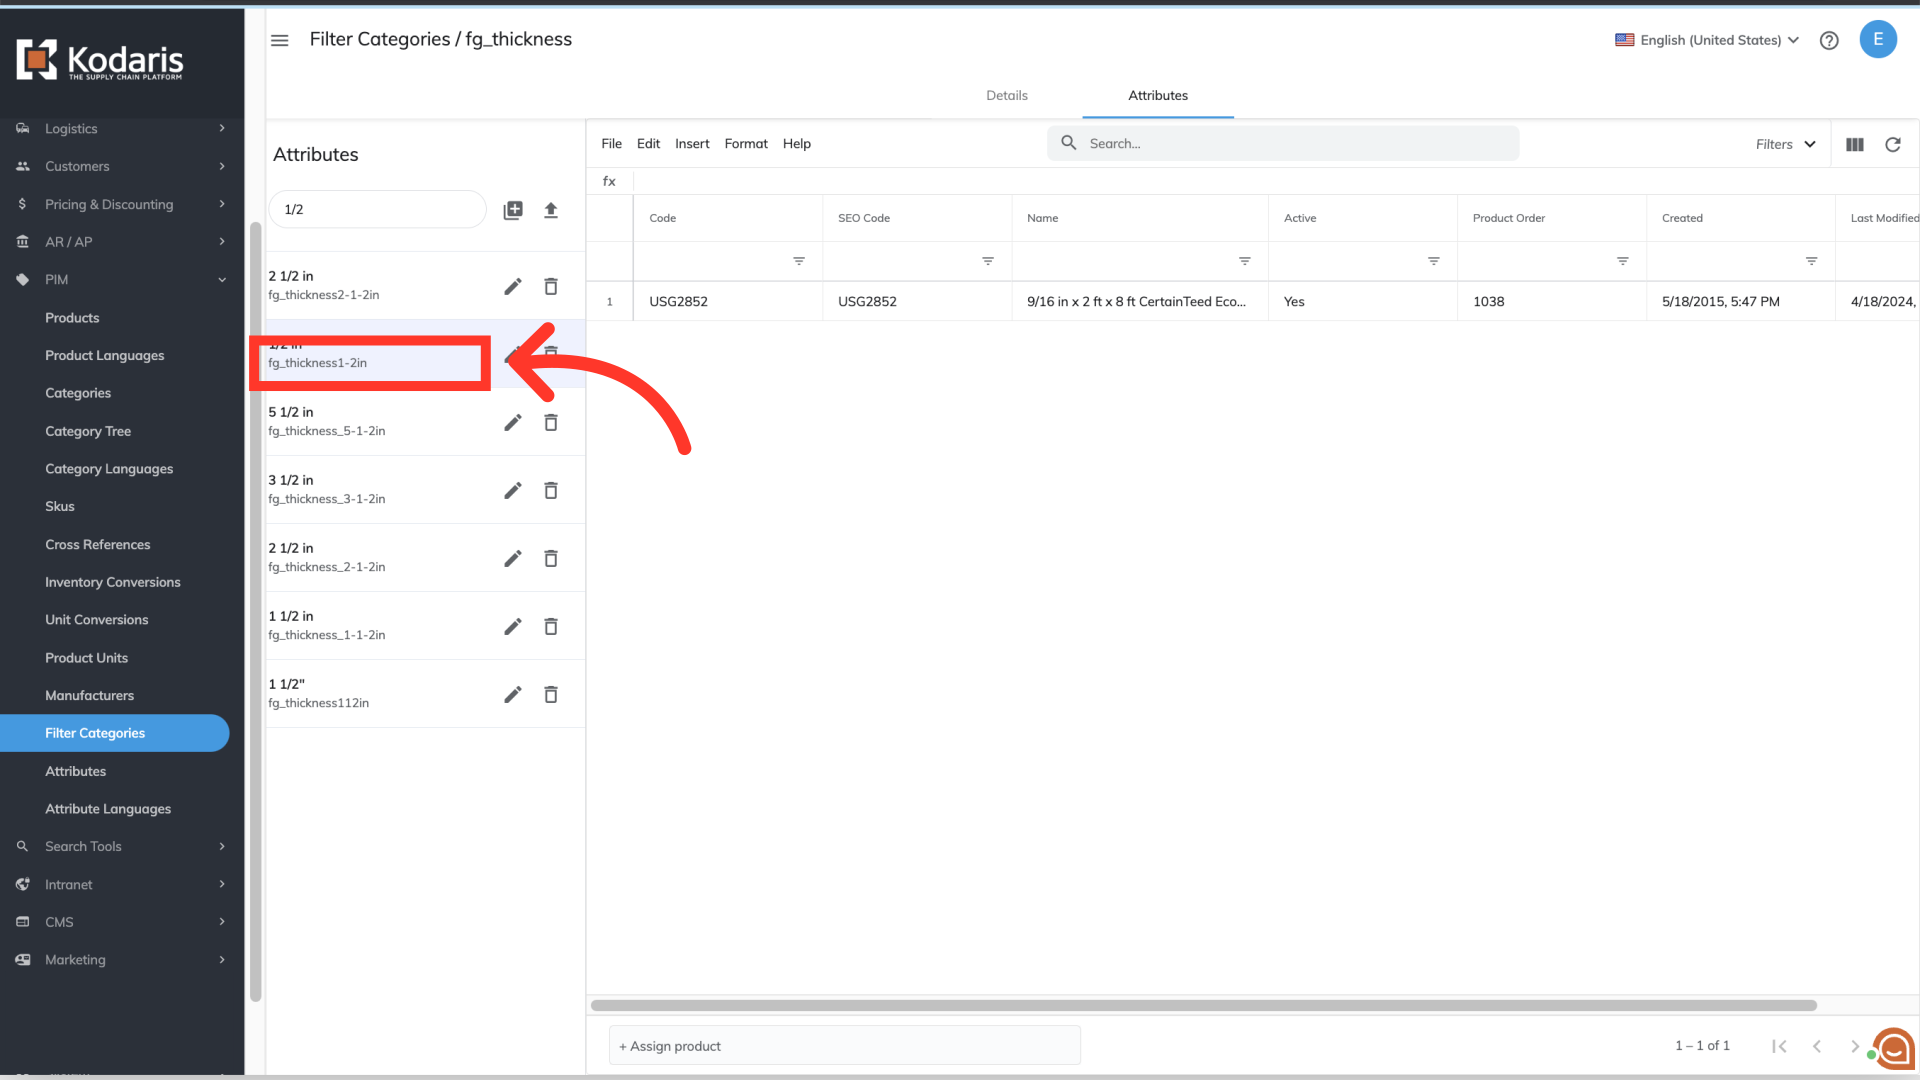The height and width of the screenshot is (1080, 1920).
Task: Open Code column filter menu
Action: (799, 261)
